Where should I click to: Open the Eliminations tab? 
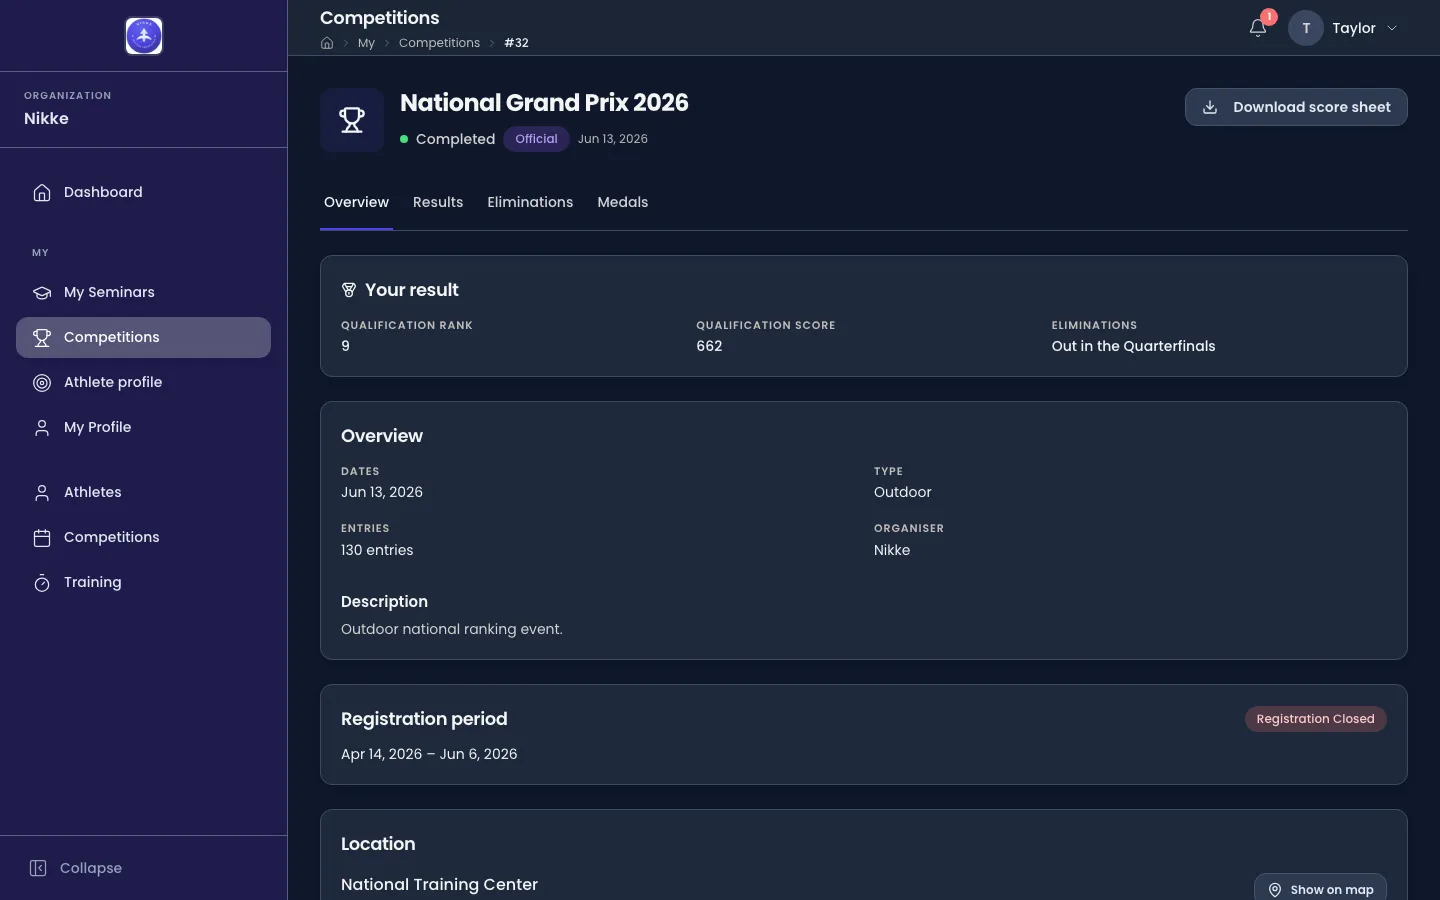point(530,202)
